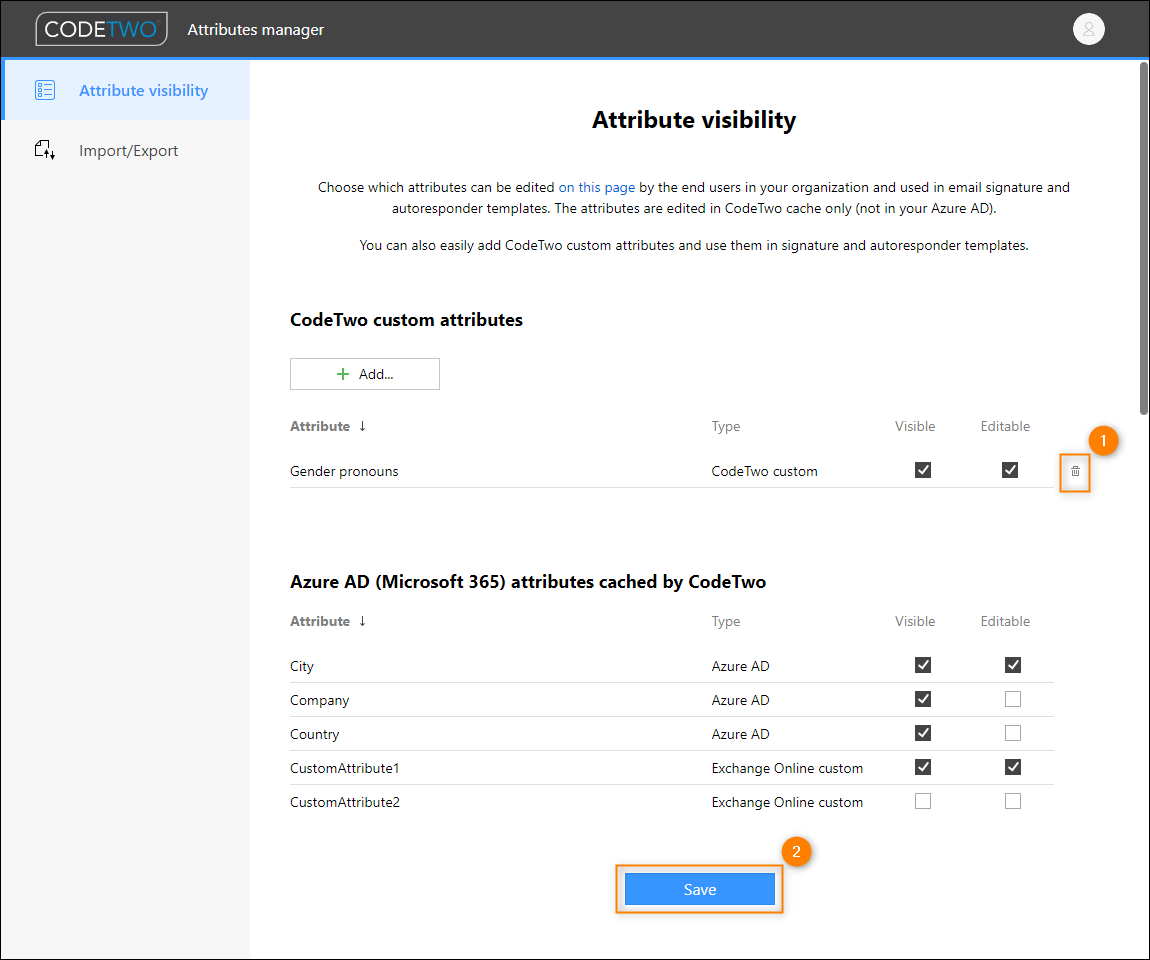Click the Attribute visibility list icon
The width and height of the screenshot is (1150, 960).
(45, 90)
